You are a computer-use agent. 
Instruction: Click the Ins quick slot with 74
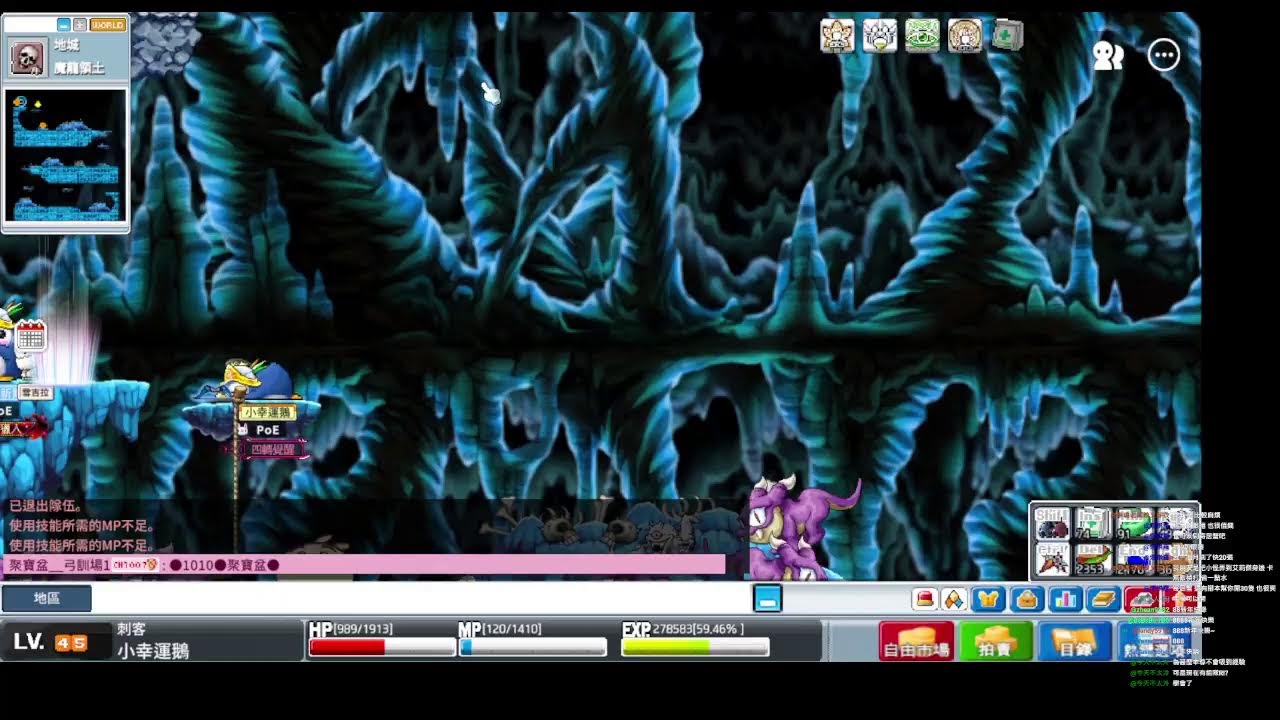(1092, 524)
